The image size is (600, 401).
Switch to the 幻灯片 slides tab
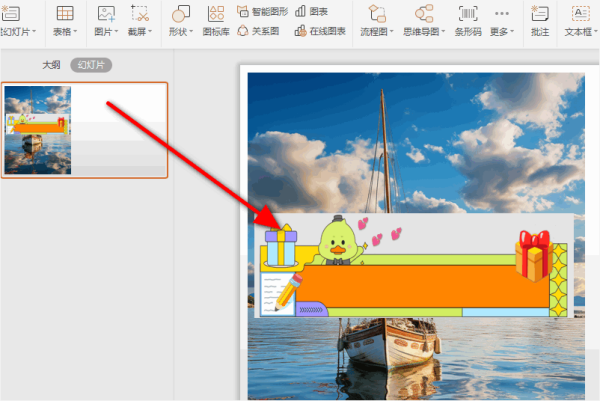[91, 65]
